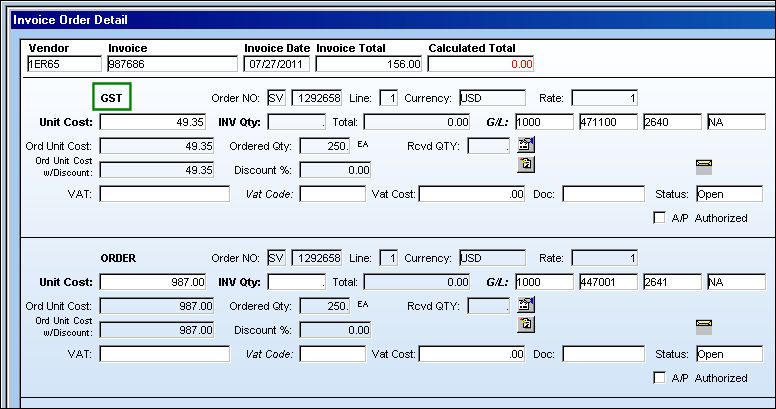Click the Invoice Order Detail title bar
This screenshot has height=409, width=776.
[x=393, y=20]
